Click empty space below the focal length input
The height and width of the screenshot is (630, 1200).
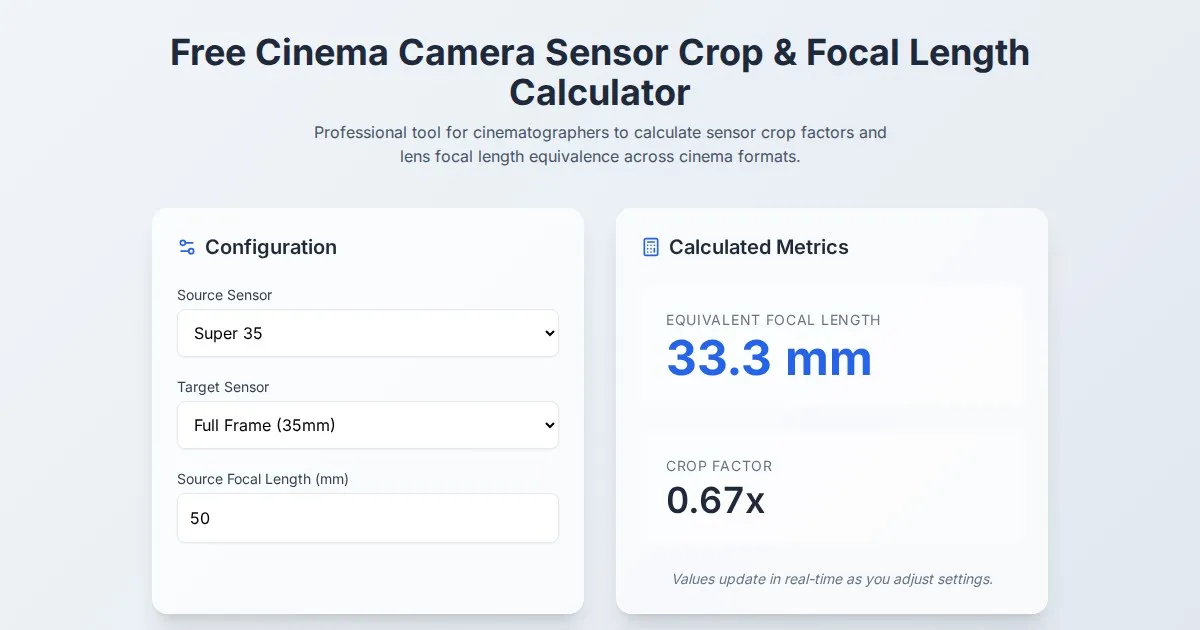[367, 578]
